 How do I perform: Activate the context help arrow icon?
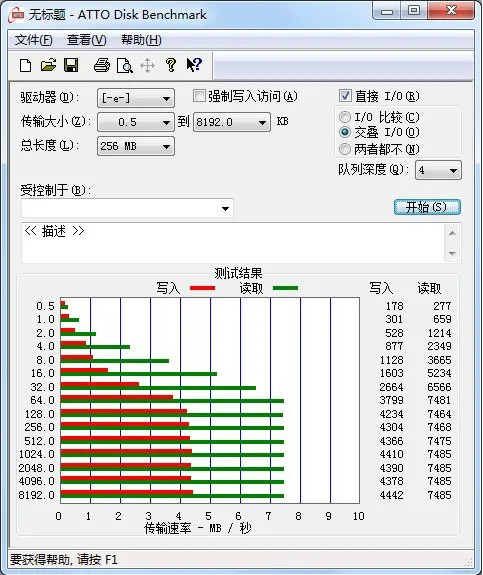(x=194, y=65)
